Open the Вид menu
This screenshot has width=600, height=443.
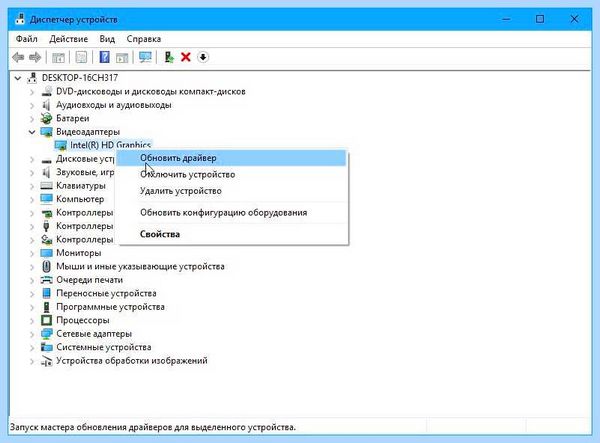point(107,39)
